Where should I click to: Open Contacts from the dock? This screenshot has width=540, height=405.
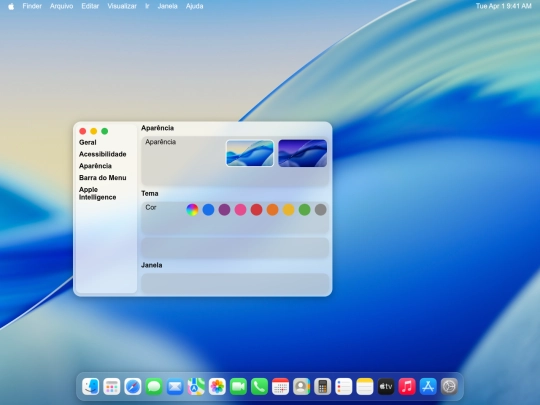tap(302, 386)
